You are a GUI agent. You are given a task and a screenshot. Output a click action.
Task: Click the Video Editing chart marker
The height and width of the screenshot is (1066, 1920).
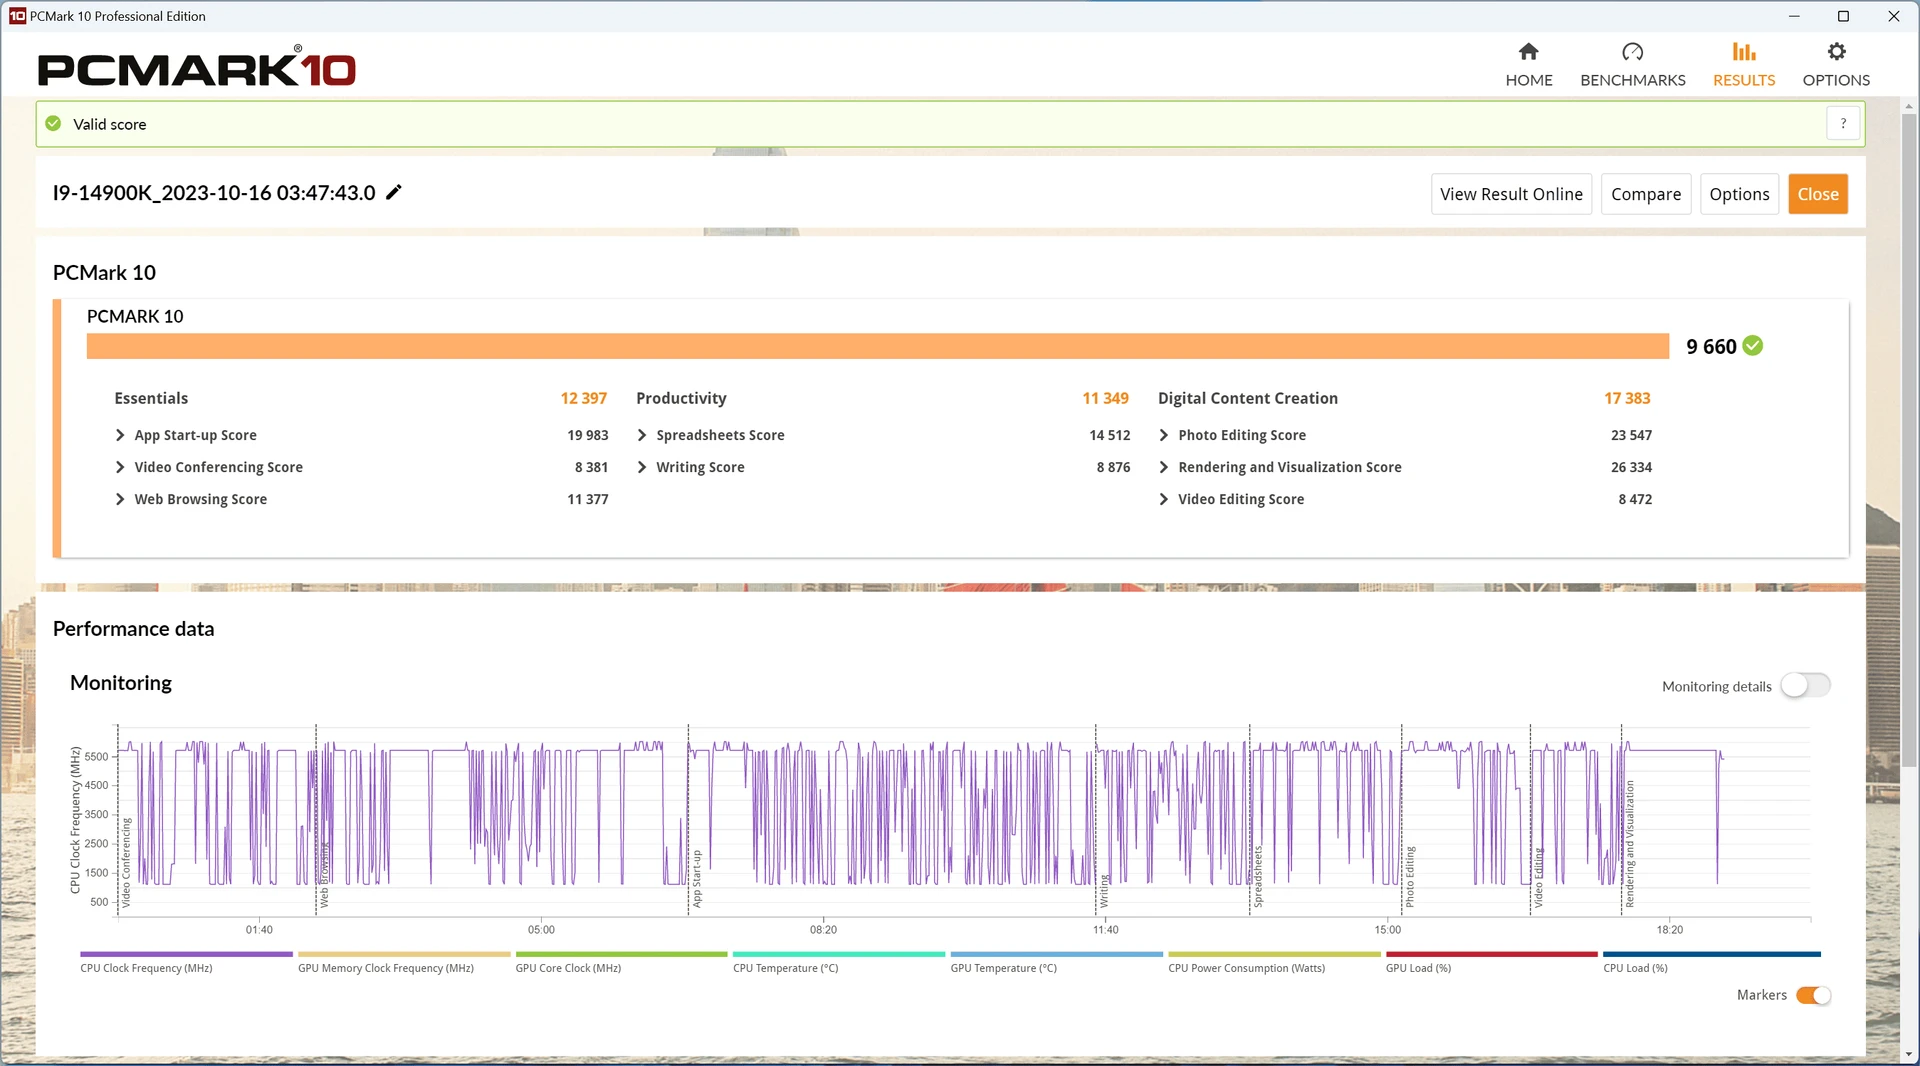[x=1539, y=878]
